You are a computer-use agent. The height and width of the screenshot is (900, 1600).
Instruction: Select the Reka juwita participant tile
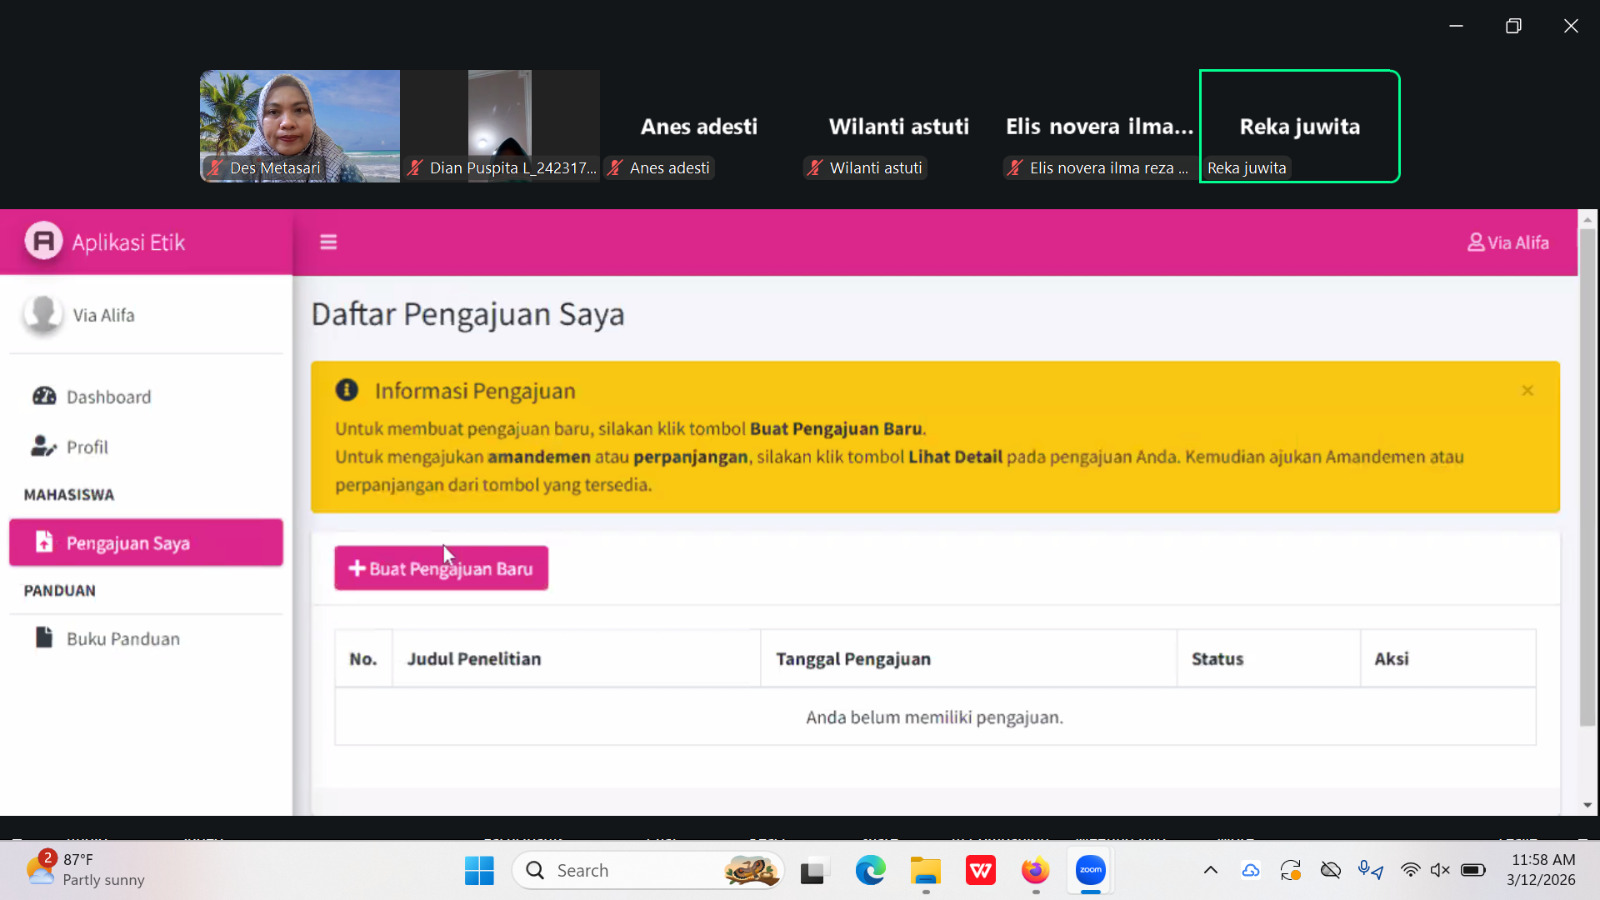1299,126
